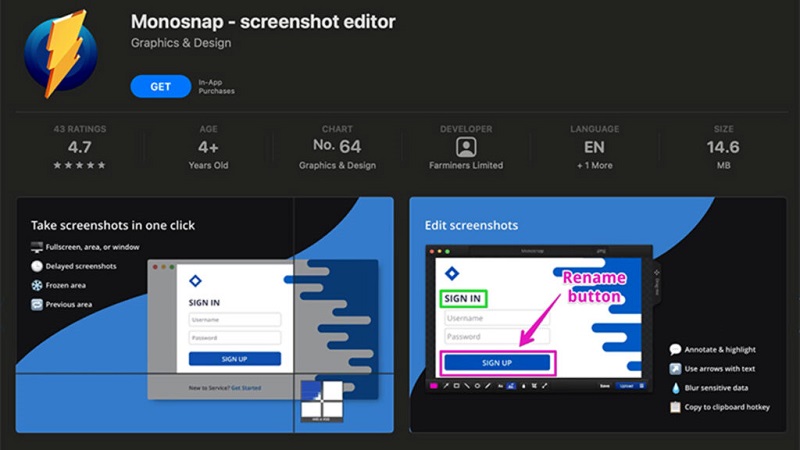
Task: Click SIGN UP button in the Edit screenshots preview
Action: [x=497, y=363]
